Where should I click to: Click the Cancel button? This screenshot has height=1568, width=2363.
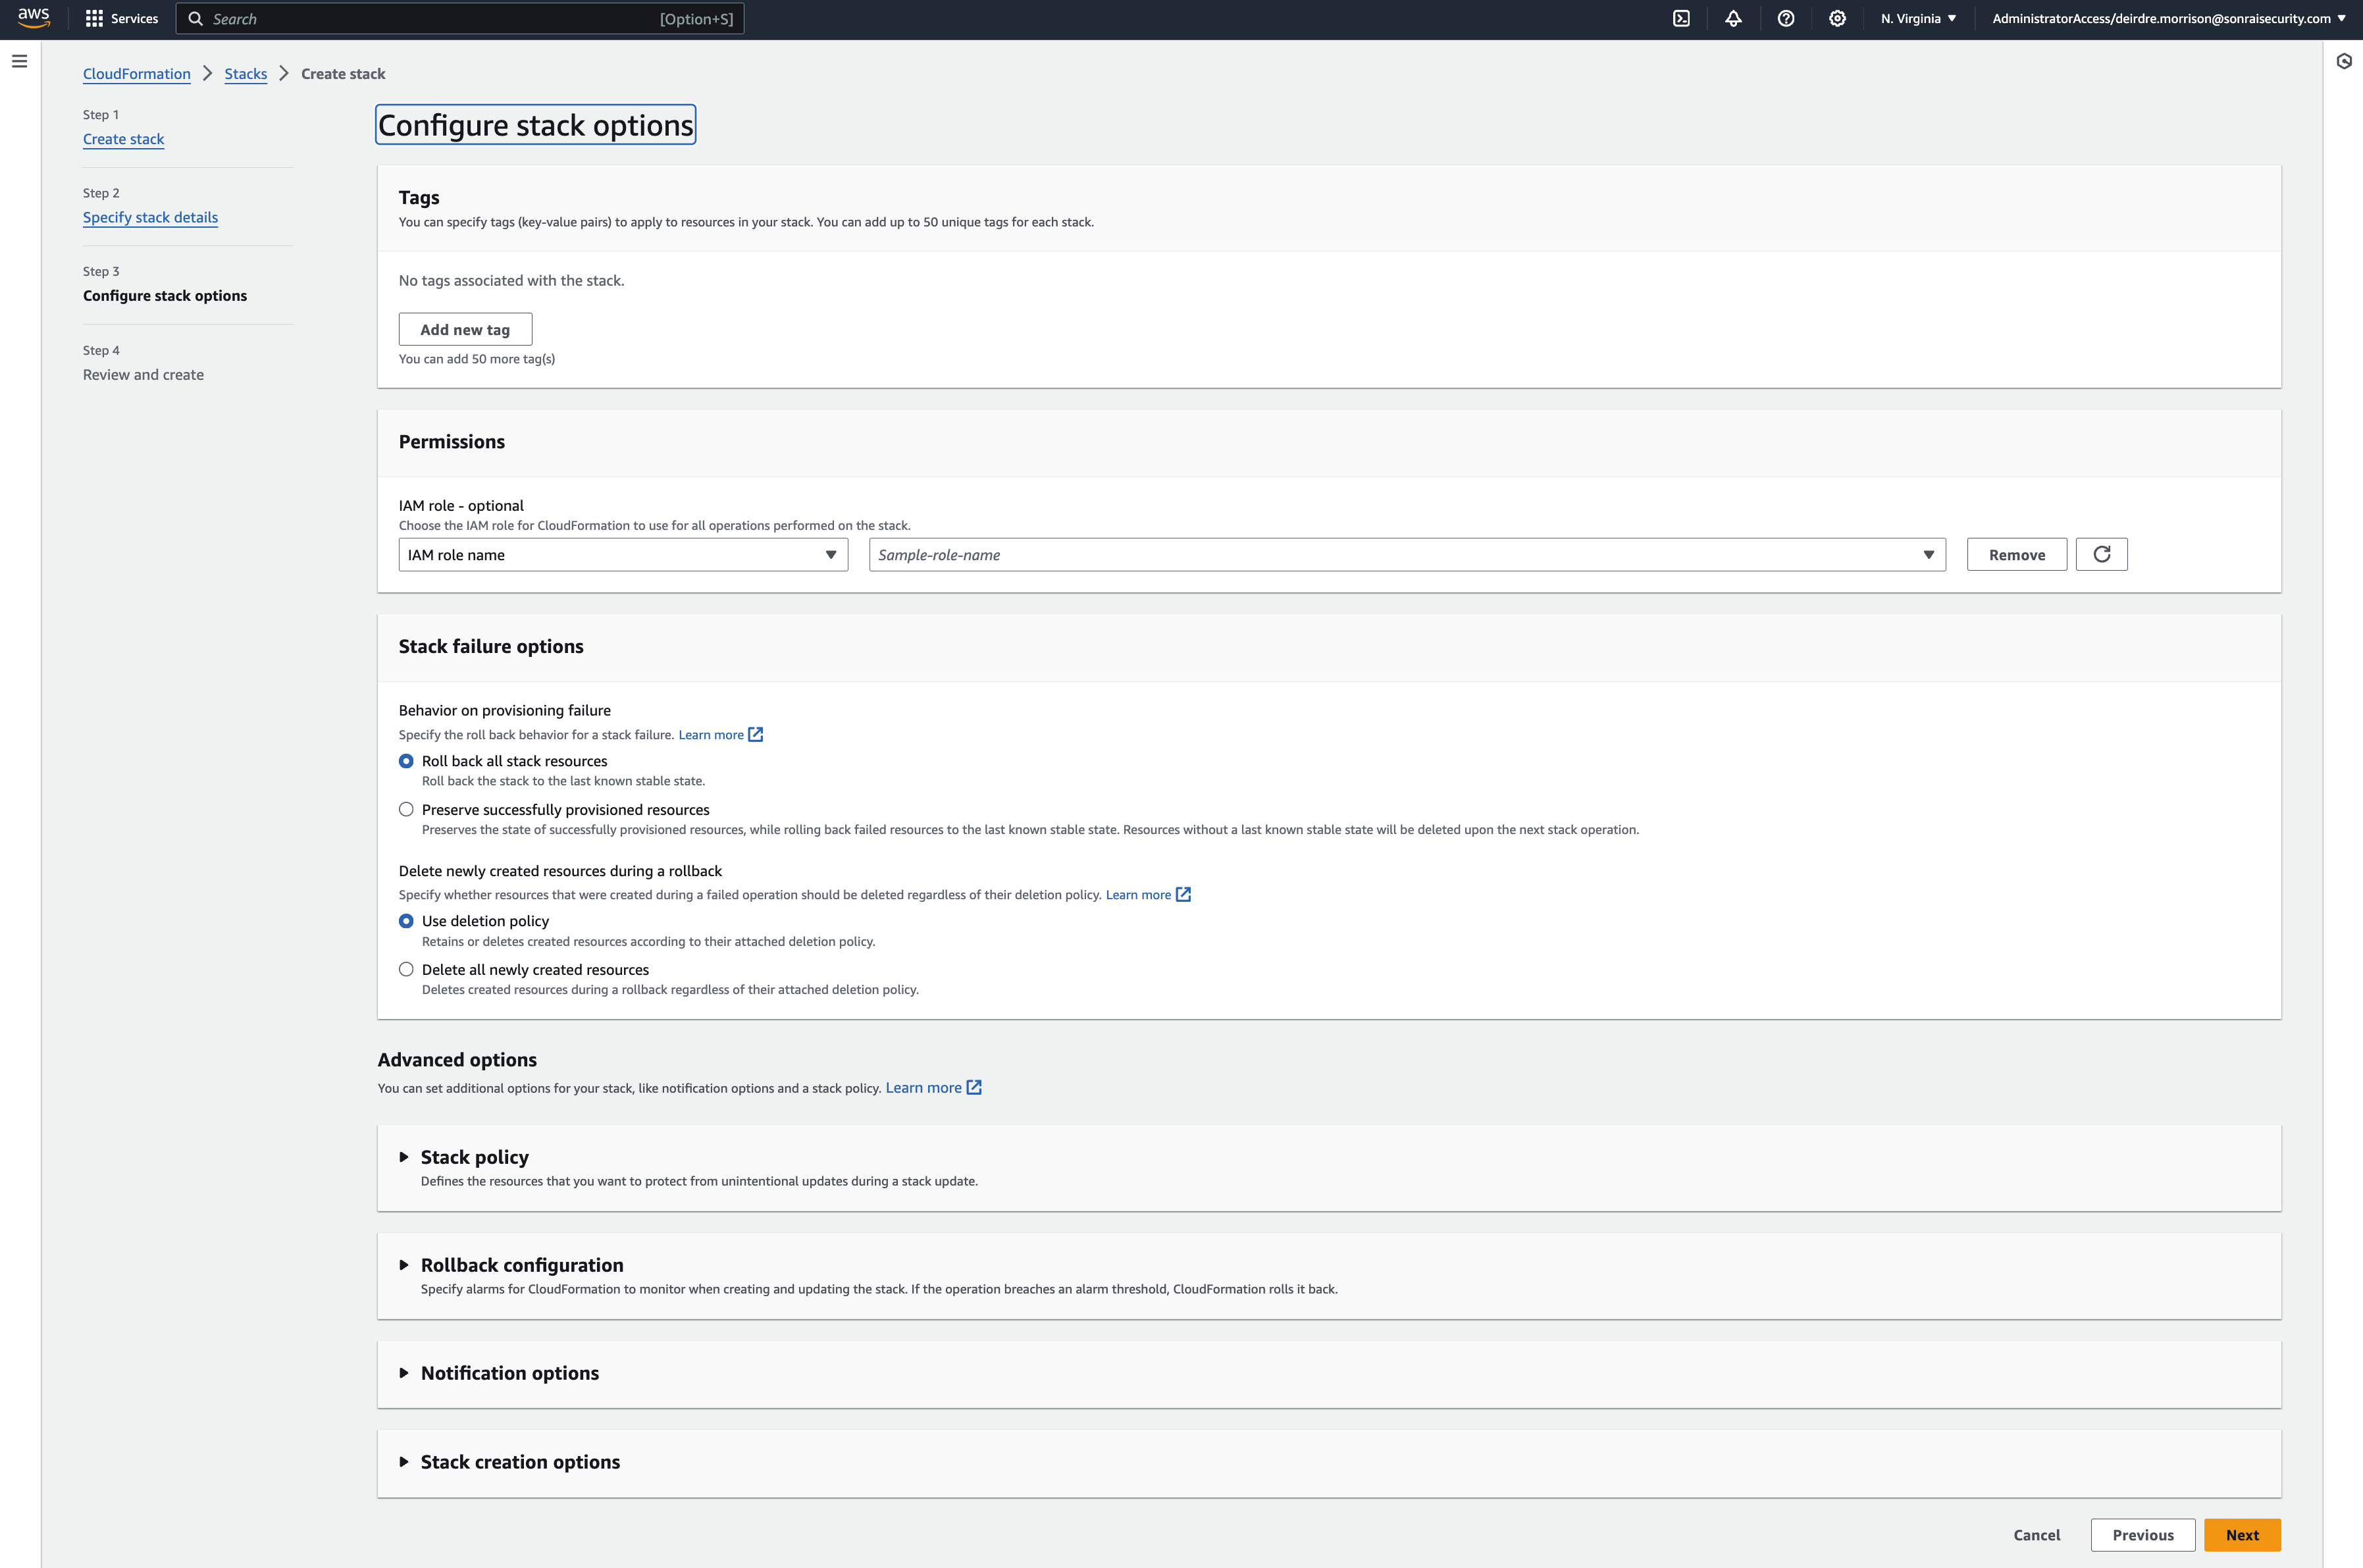2036,1535
